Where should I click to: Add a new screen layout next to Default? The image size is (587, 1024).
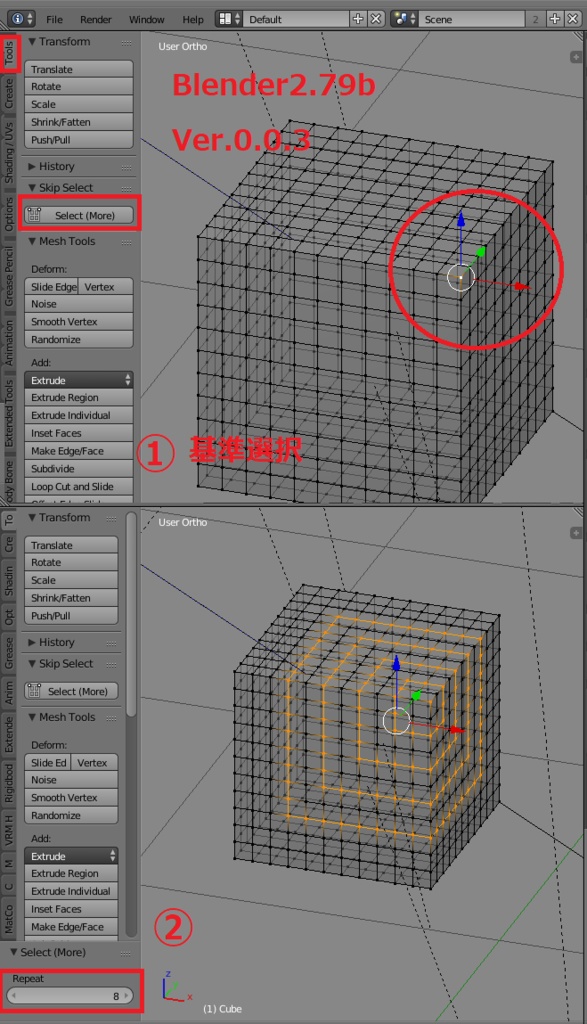[x=358, y=19]
